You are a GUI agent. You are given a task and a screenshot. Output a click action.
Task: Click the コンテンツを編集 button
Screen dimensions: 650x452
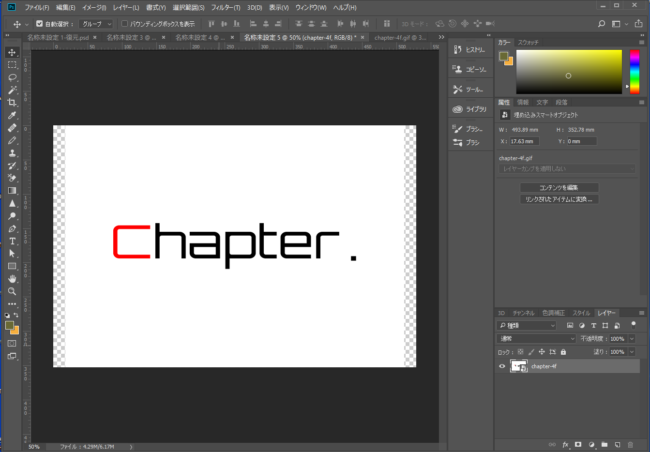[559, 187]
